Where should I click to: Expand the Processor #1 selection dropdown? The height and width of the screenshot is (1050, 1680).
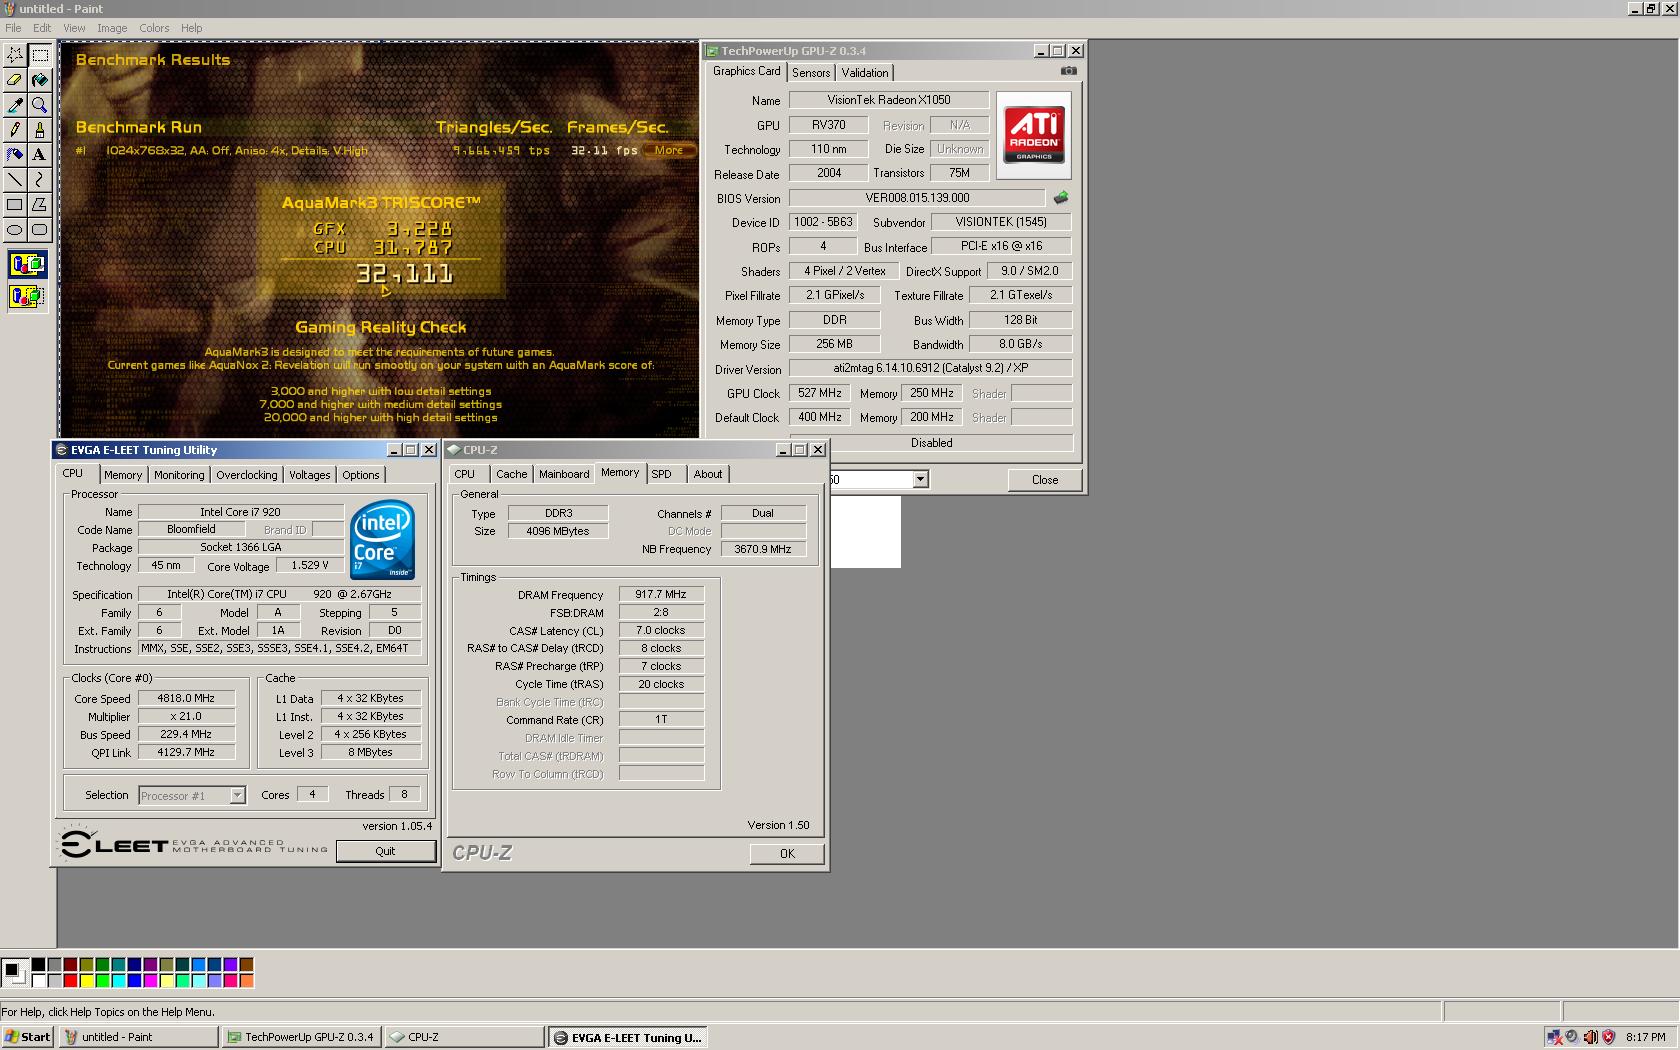pyautogui.click(x=237, y=796)
